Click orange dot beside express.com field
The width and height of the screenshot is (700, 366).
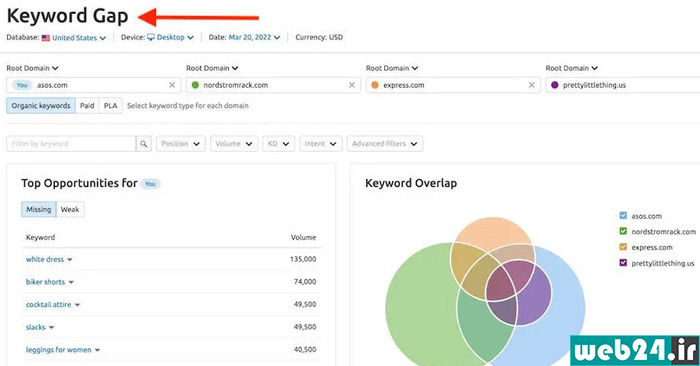[x=375, y=85]
